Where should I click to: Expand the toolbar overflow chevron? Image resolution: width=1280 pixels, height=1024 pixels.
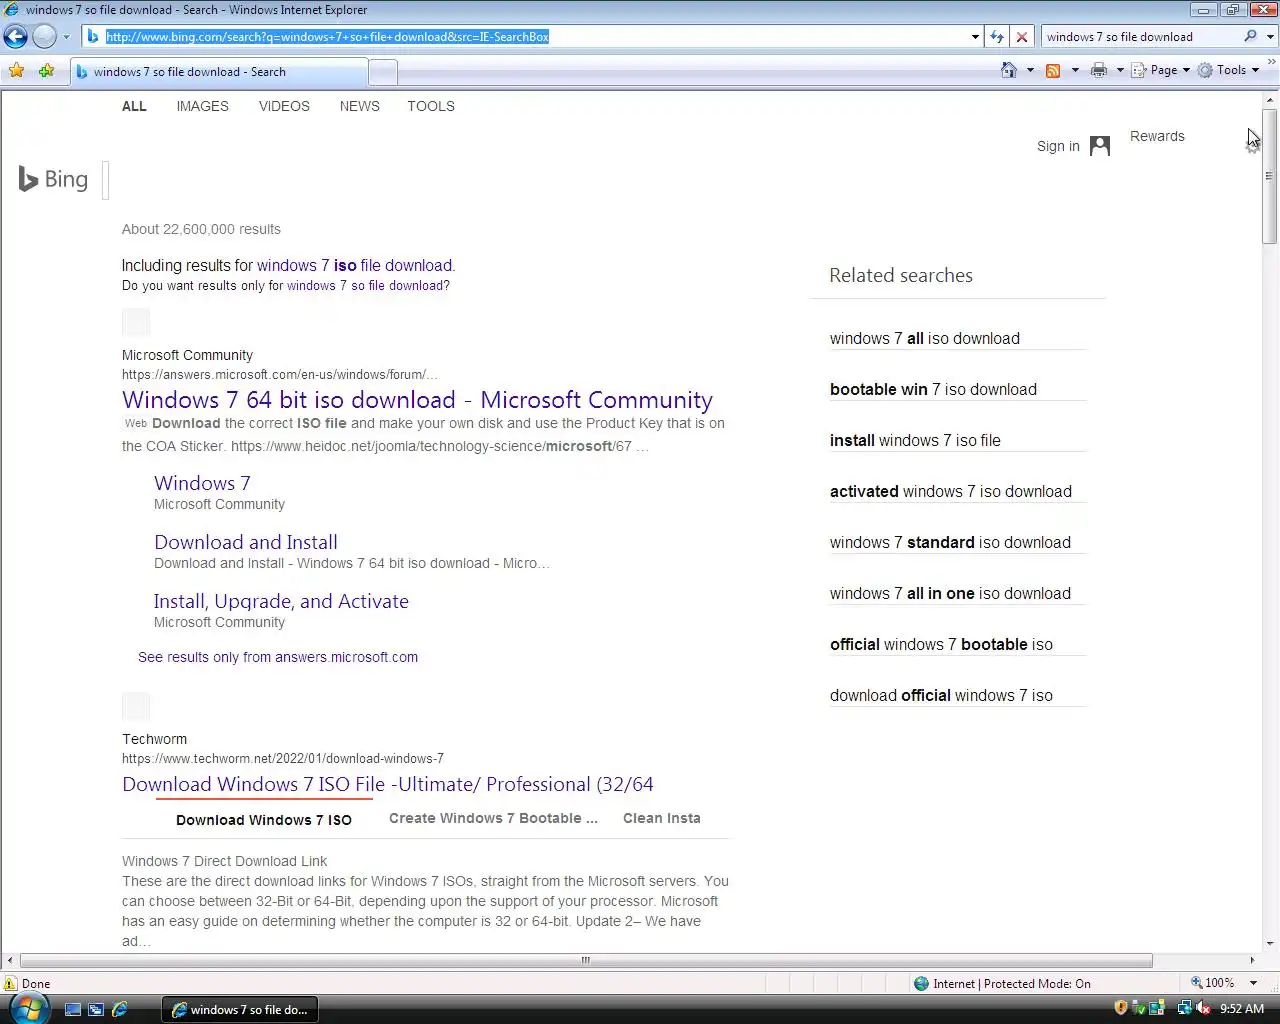coord(1272,63)
